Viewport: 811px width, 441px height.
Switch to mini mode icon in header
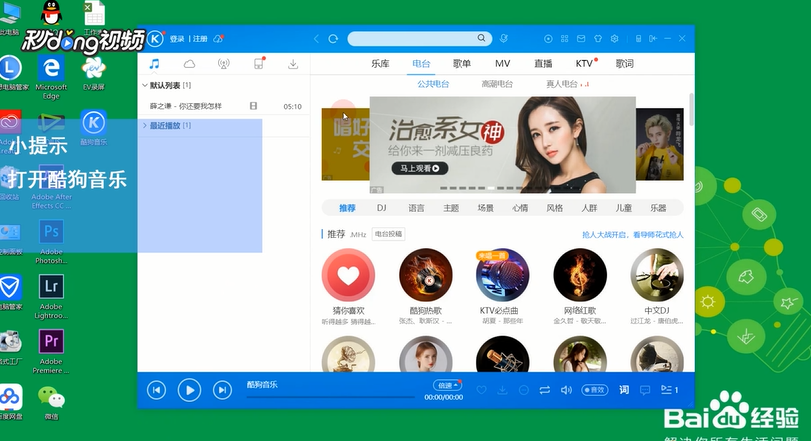653,39
